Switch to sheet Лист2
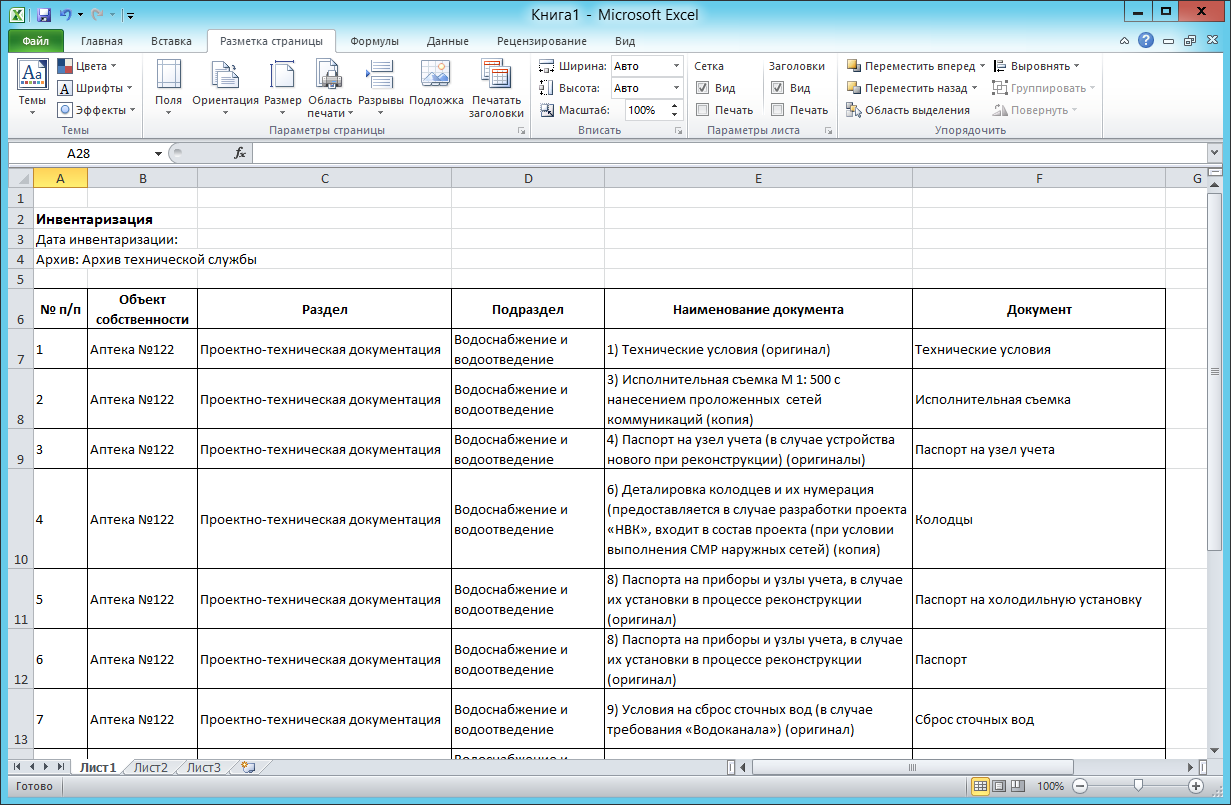The image size is (1231, 805). (x=150, y=768)
